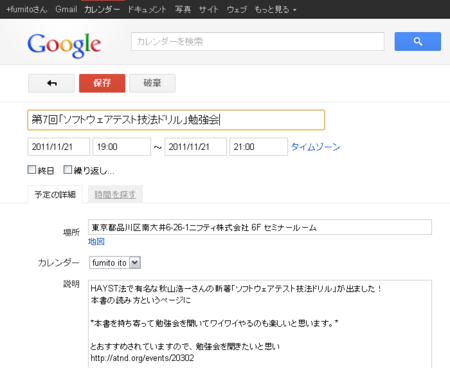
Task: Click the event title field
Action: (x=176, y=120)
